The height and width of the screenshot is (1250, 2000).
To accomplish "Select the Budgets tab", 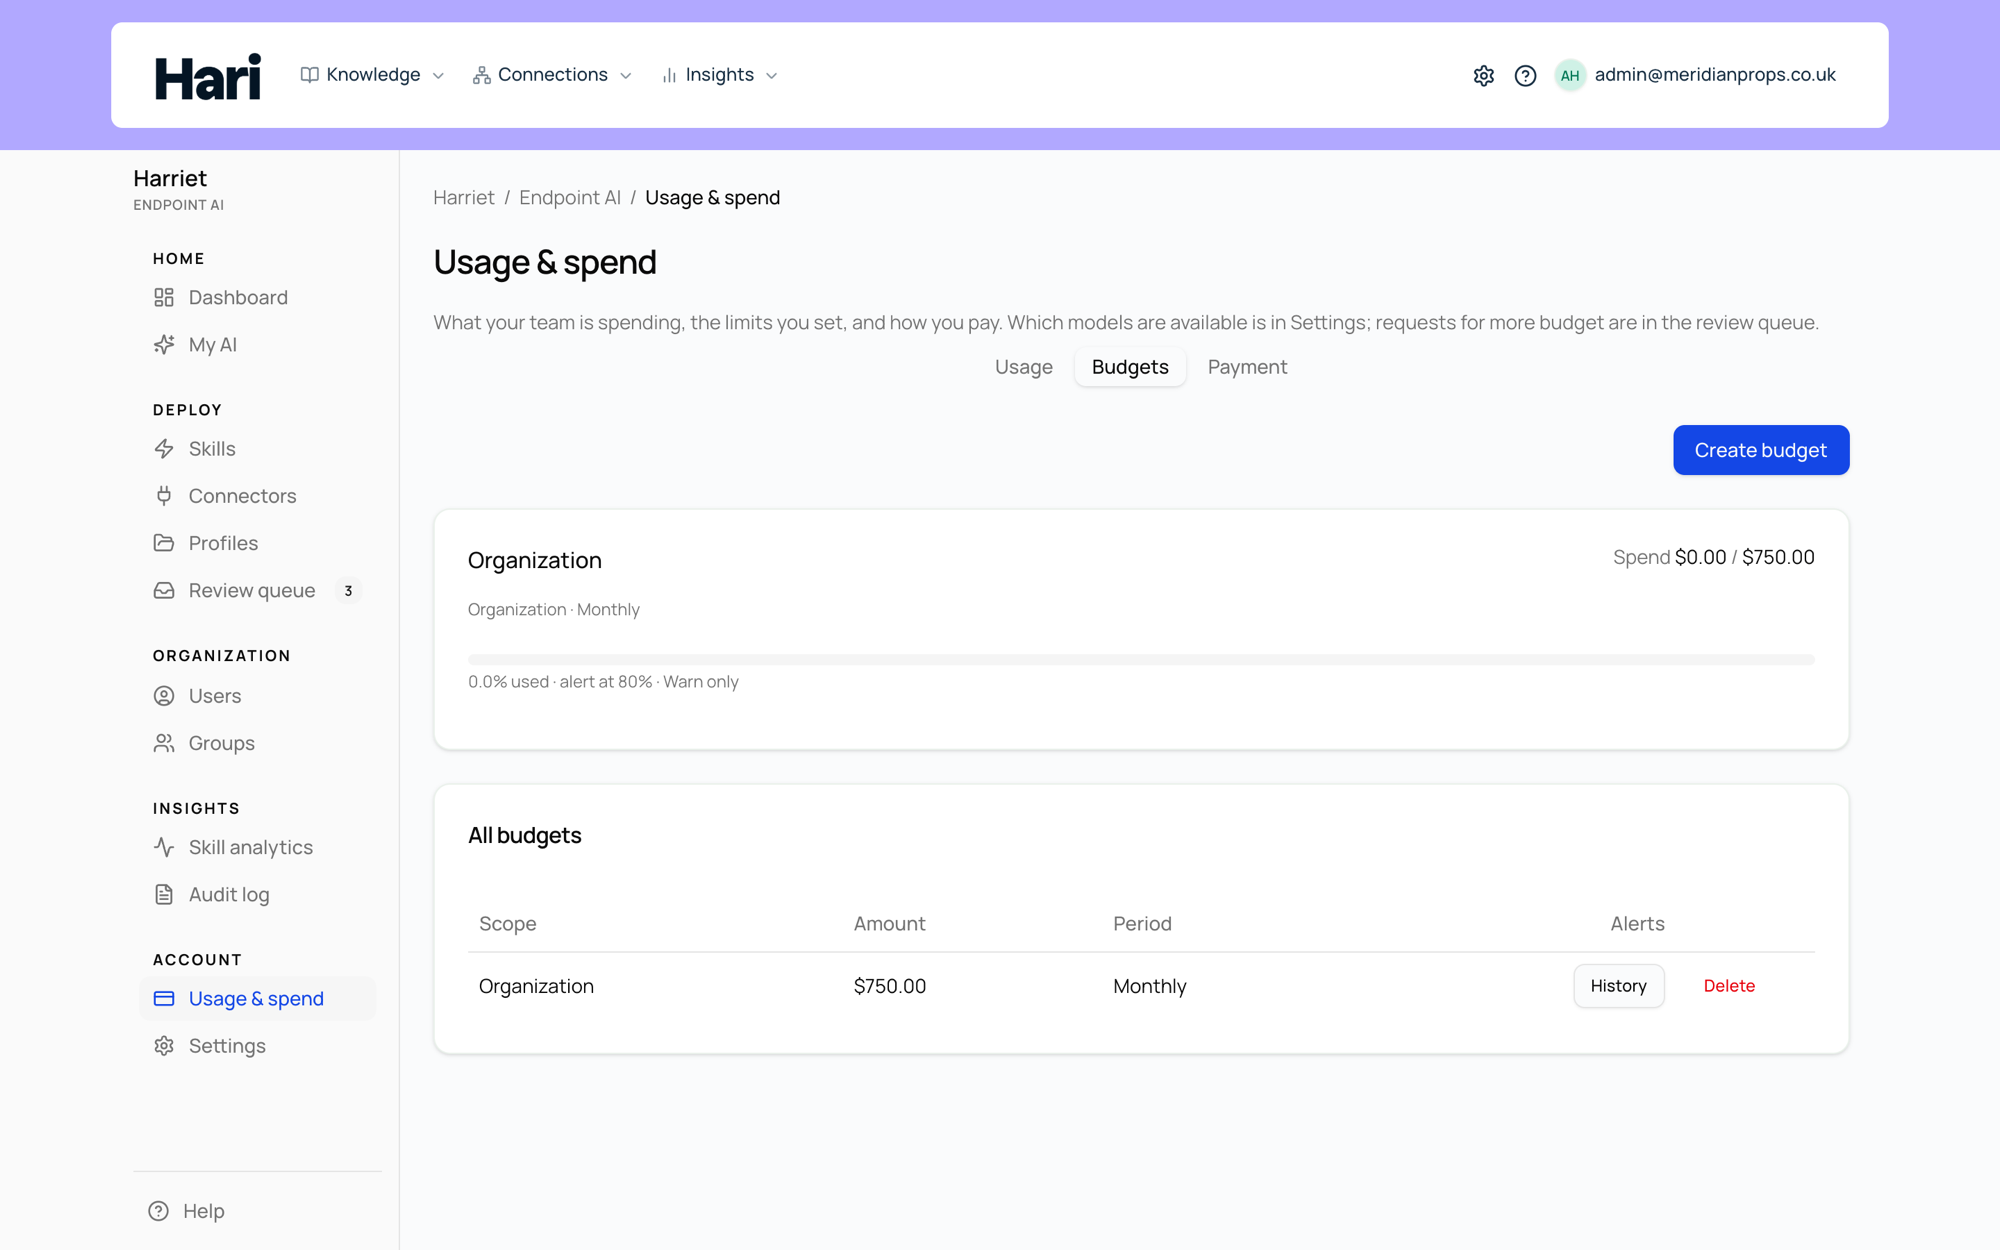I will pos(1130,367).
